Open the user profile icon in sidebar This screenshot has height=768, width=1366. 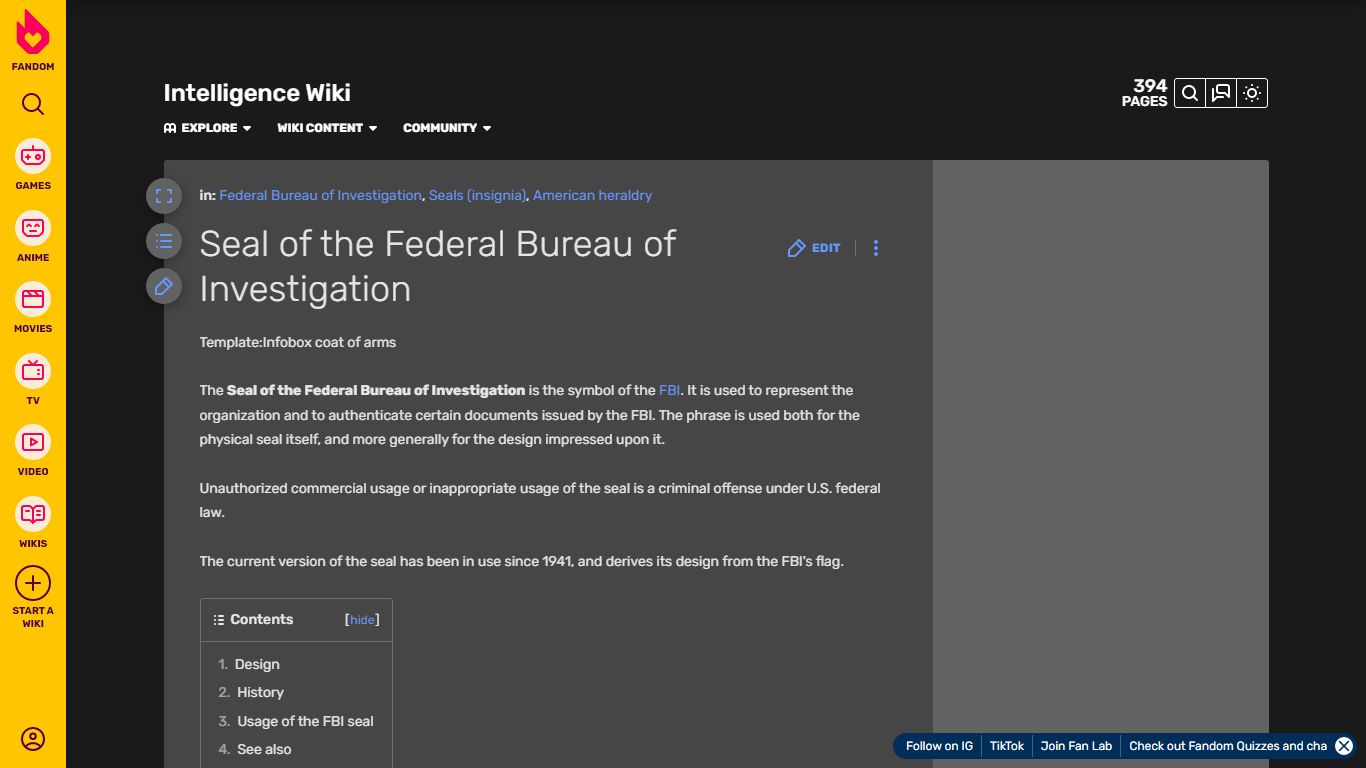(x=33, y=740)
